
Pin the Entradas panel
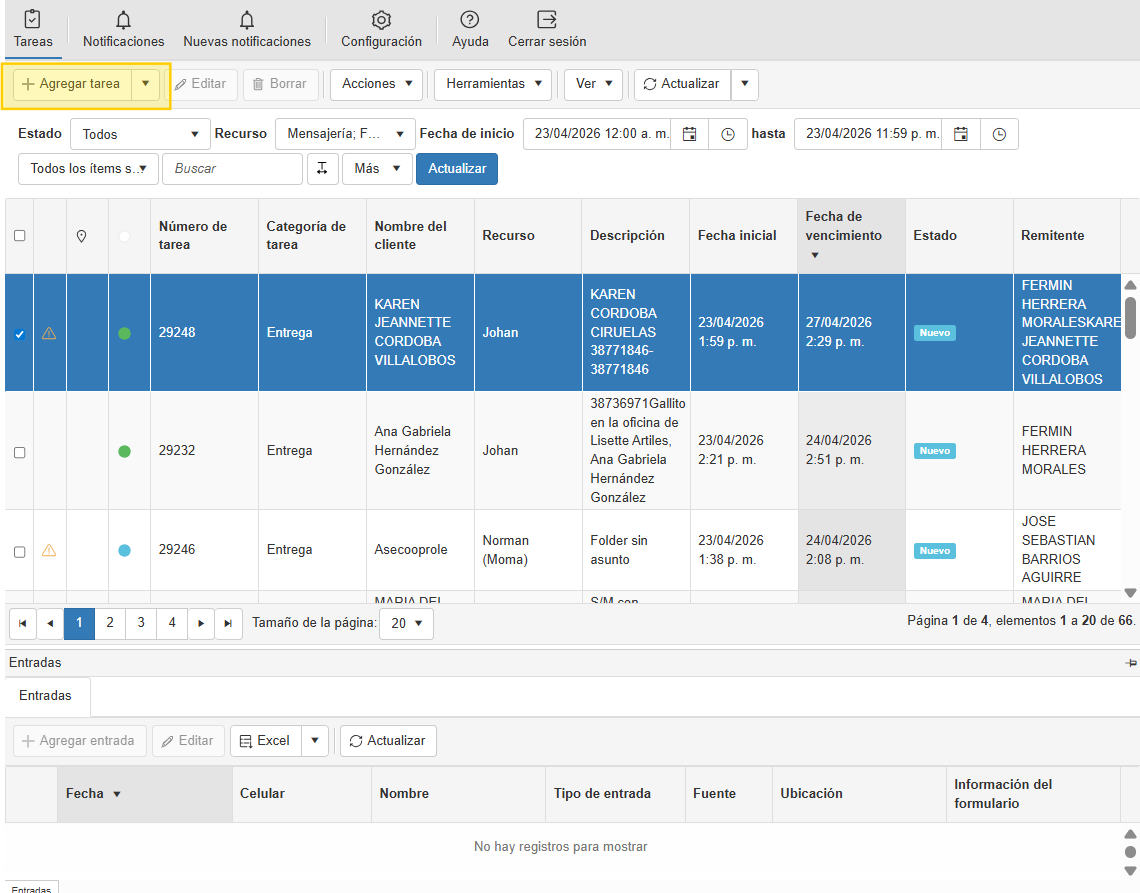(1131, 663)
